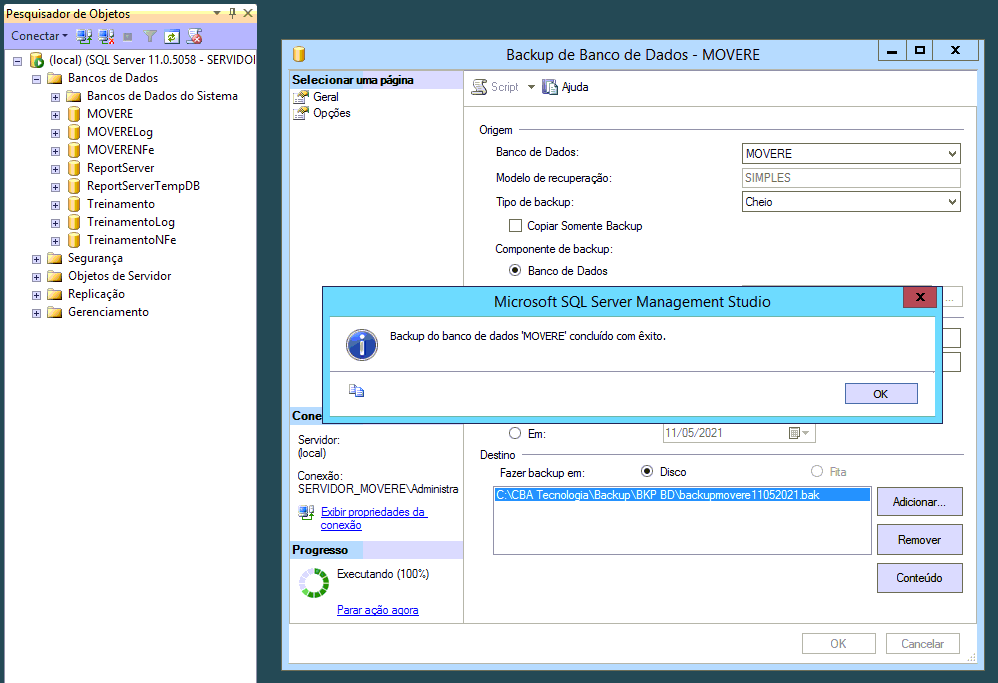Select the Opções page

click(x=332, y=113)
